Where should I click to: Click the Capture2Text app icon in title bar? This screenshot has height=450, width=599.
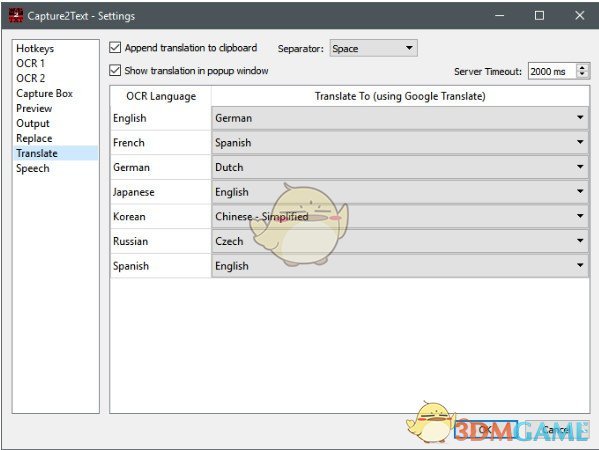(x=16, y=16)
